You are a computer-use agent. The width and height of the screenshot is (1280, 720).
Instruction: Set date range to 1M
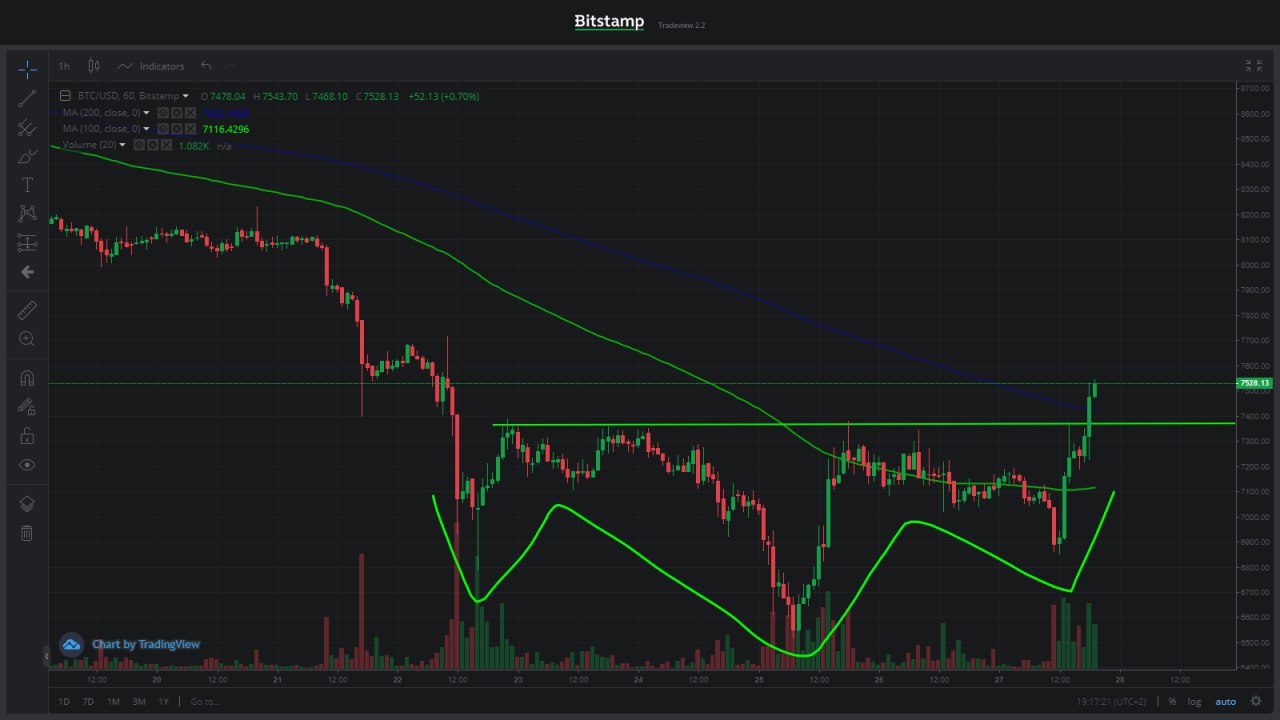(x=113, y=701)
